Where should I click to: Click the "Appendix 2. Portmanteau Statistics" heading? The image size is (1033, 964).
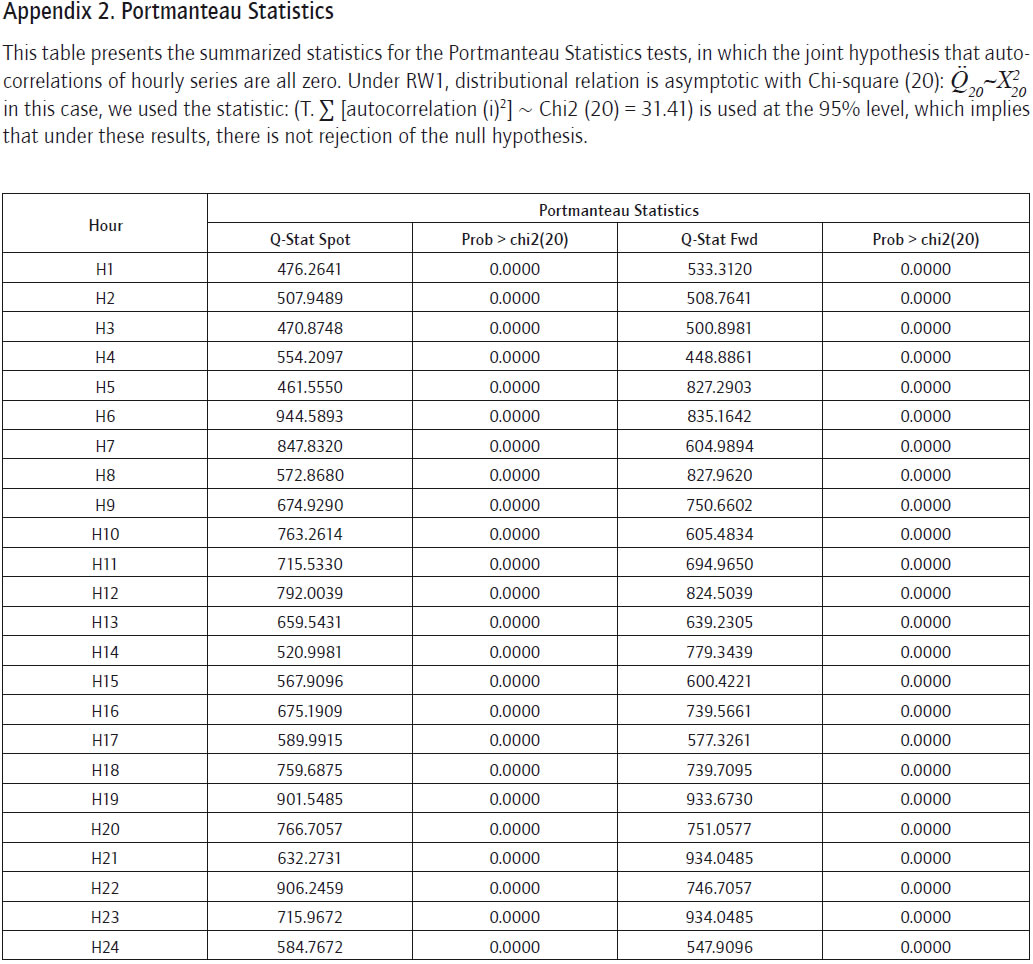click(x=169, y=13)
